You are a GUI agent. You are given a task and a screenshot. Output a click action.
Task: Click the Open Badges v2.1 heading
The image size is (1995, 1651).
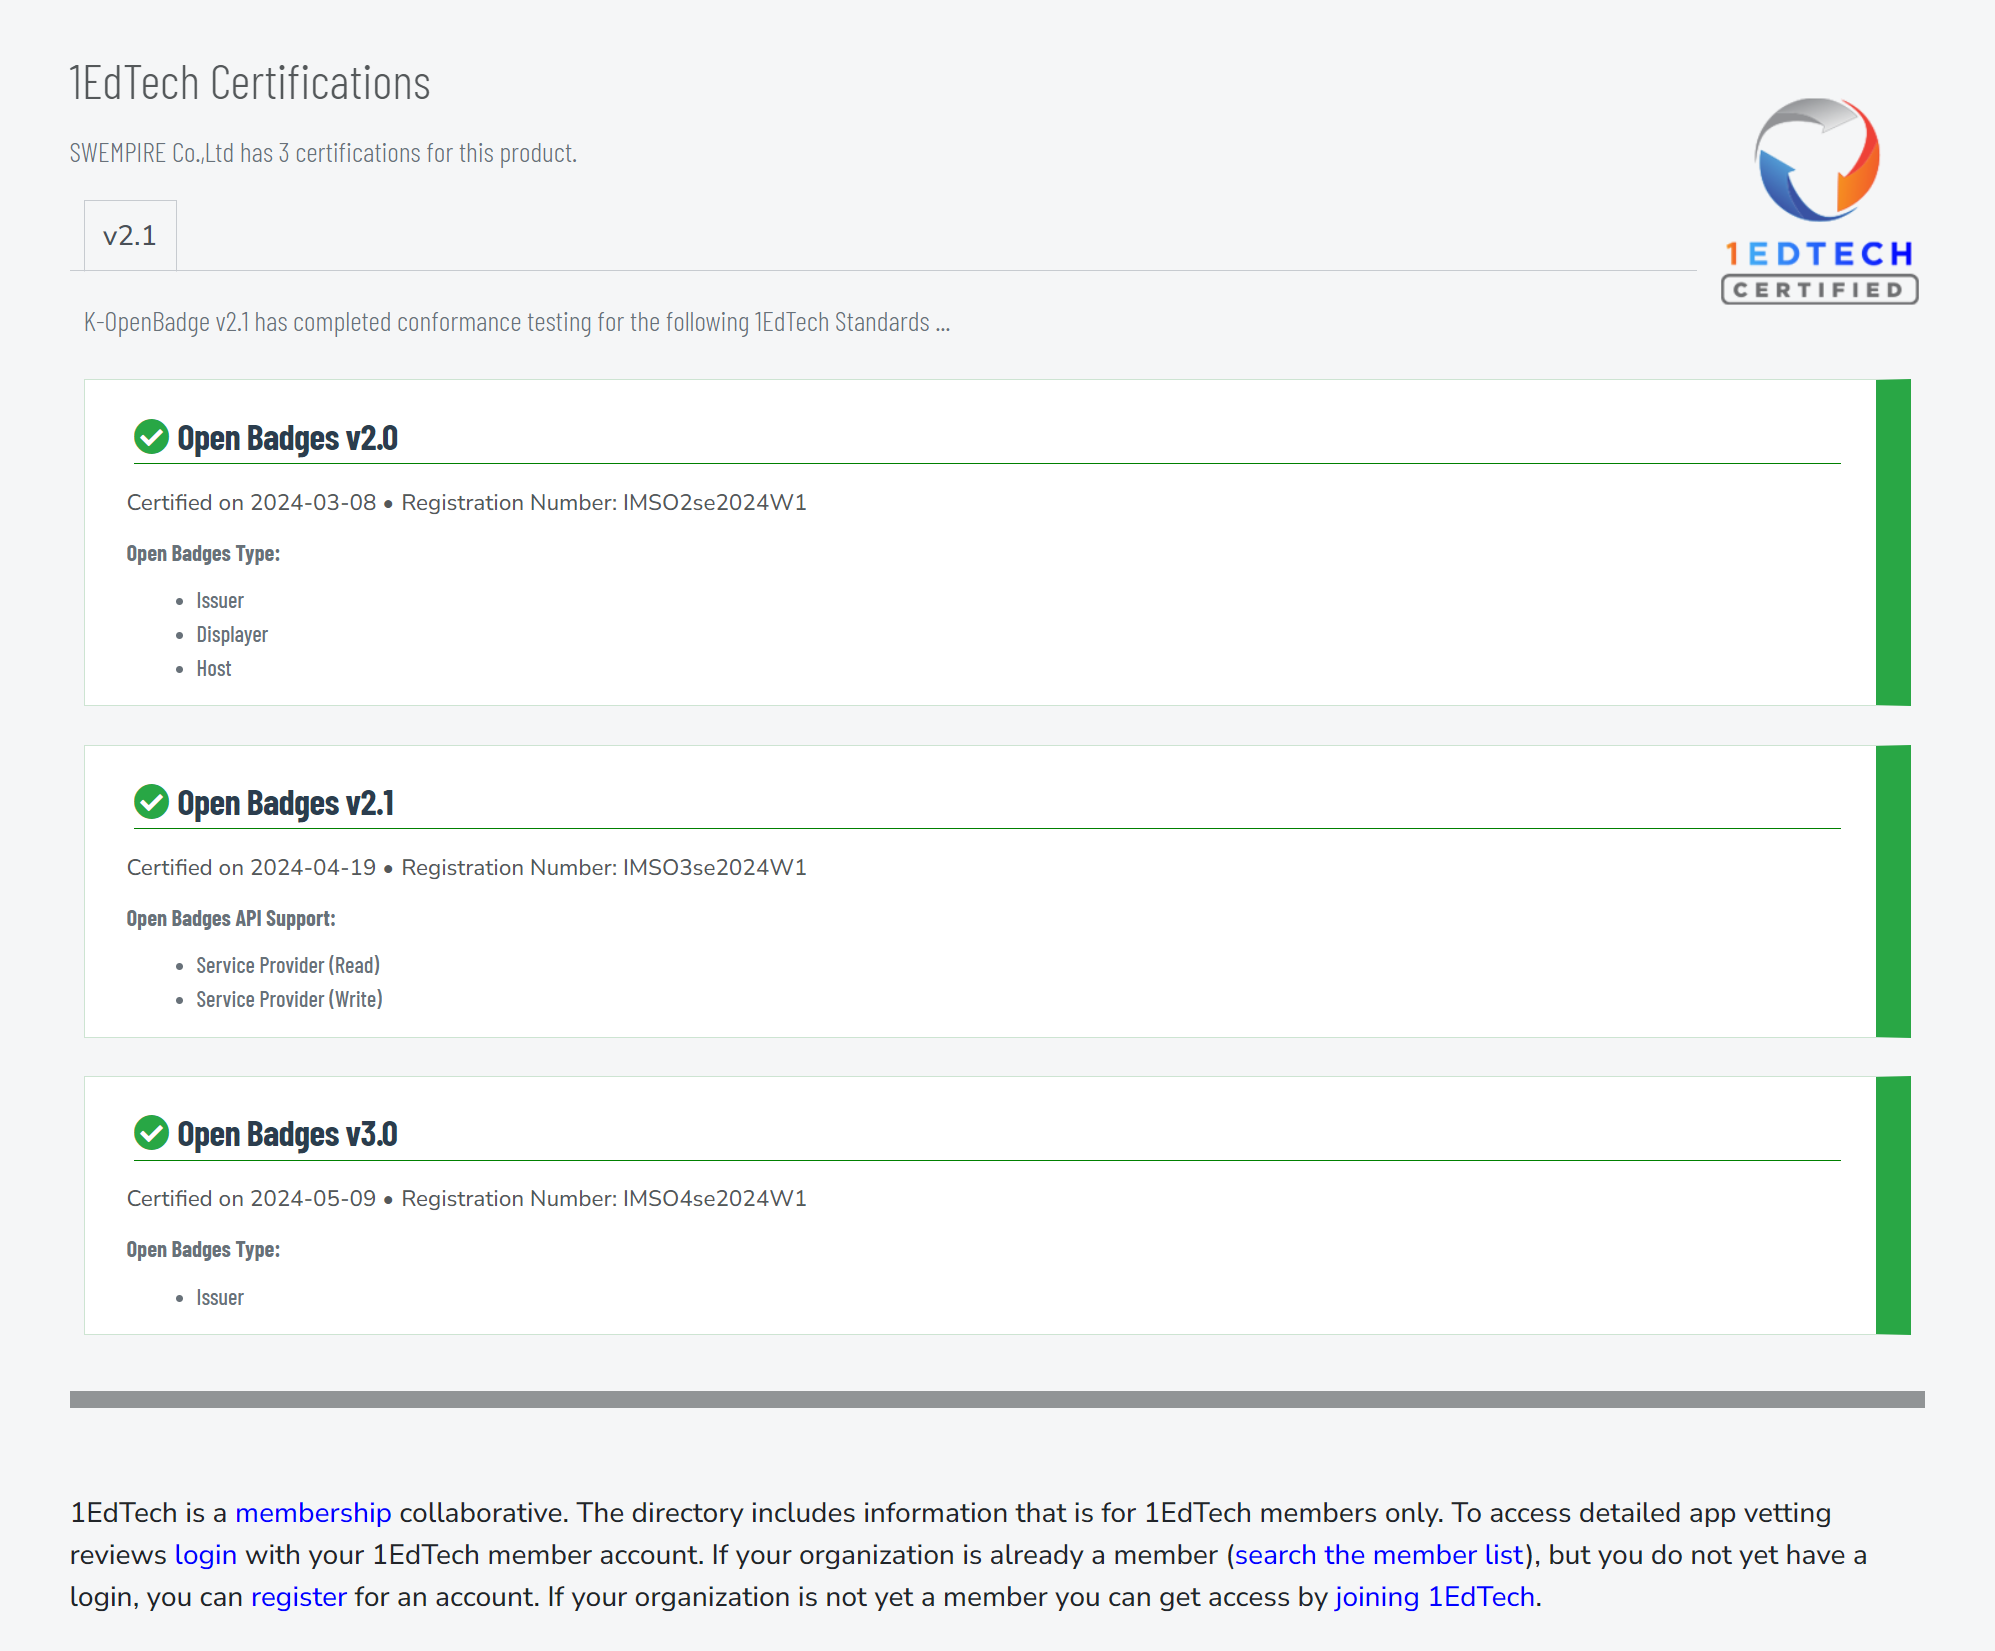(x=285, y=803)
